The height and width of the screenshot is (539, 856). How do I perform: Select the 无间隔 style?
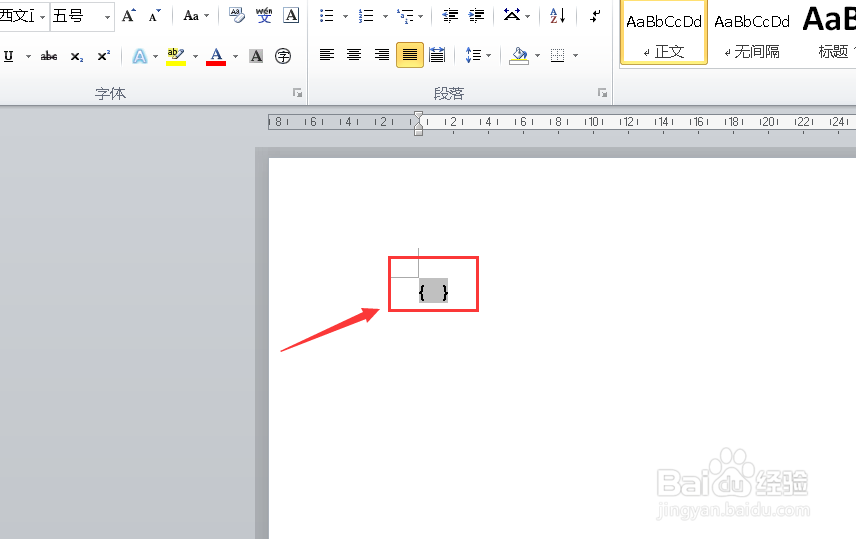coord(752,36)
